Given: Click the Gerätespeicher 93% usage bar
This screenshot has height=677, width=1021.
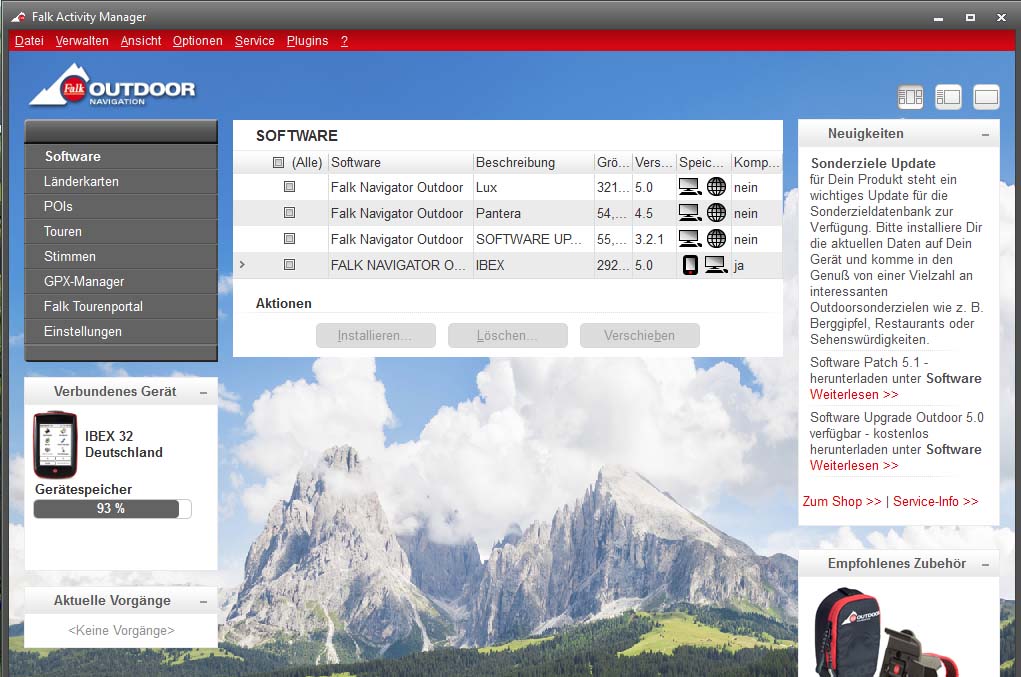Looking at the screenshot, I should pyautogui.click(x=112, y=509).
